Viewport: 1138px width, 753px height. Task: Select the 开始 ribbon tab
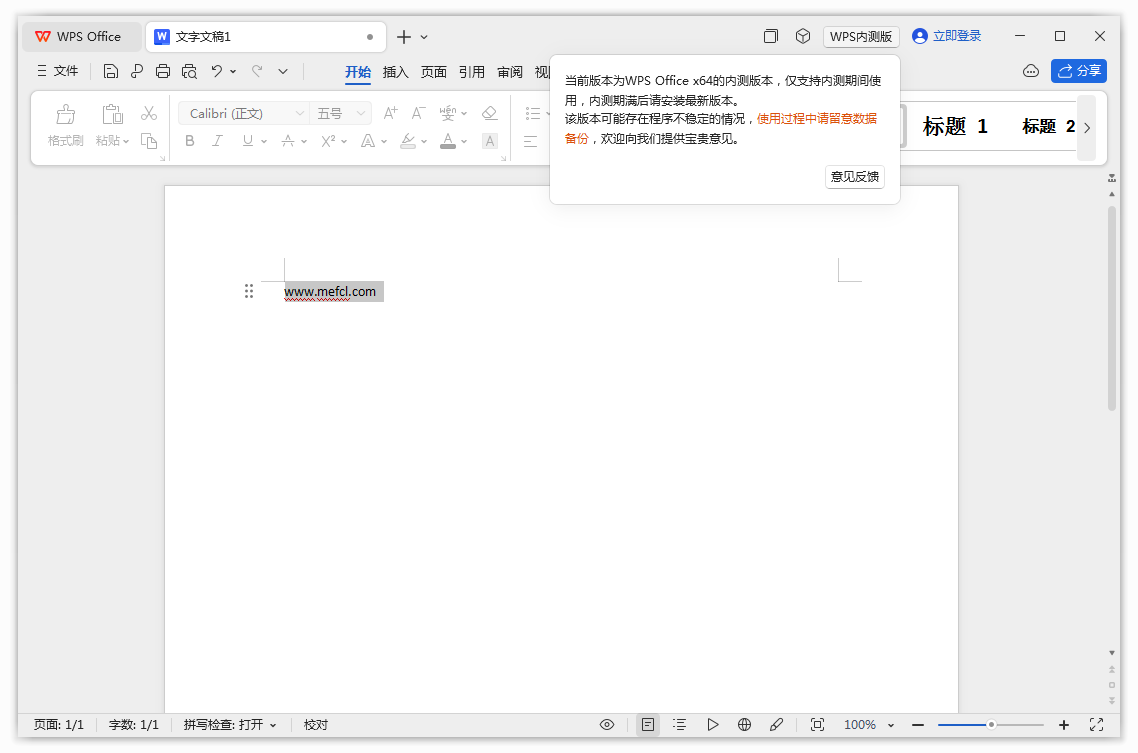coord(358,72)
